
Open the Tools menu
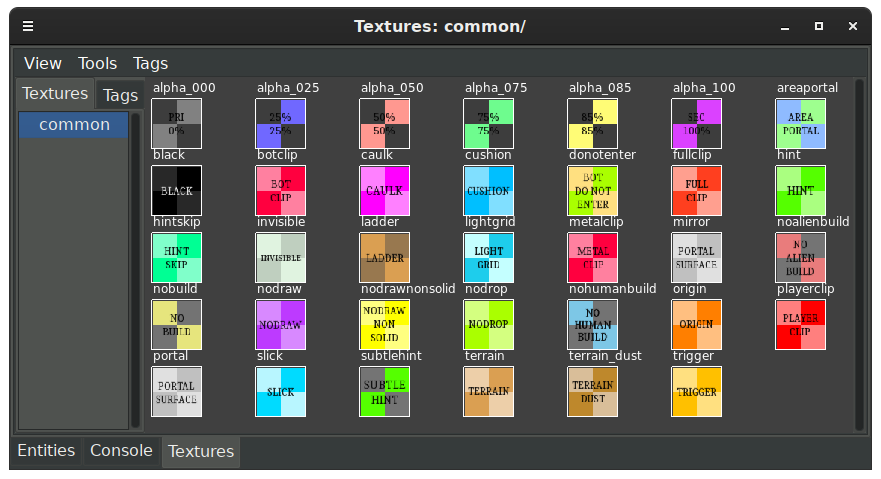tap(98, 63)
